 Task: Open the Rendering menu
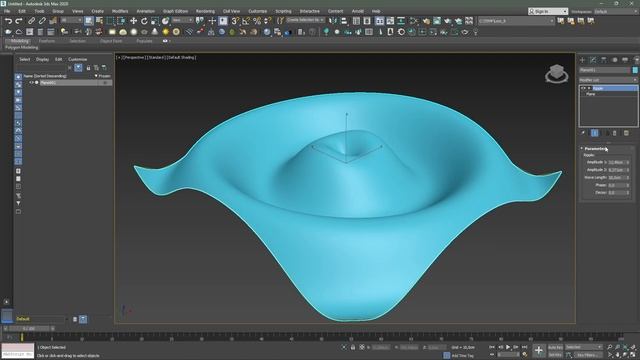tap(205, 11)
